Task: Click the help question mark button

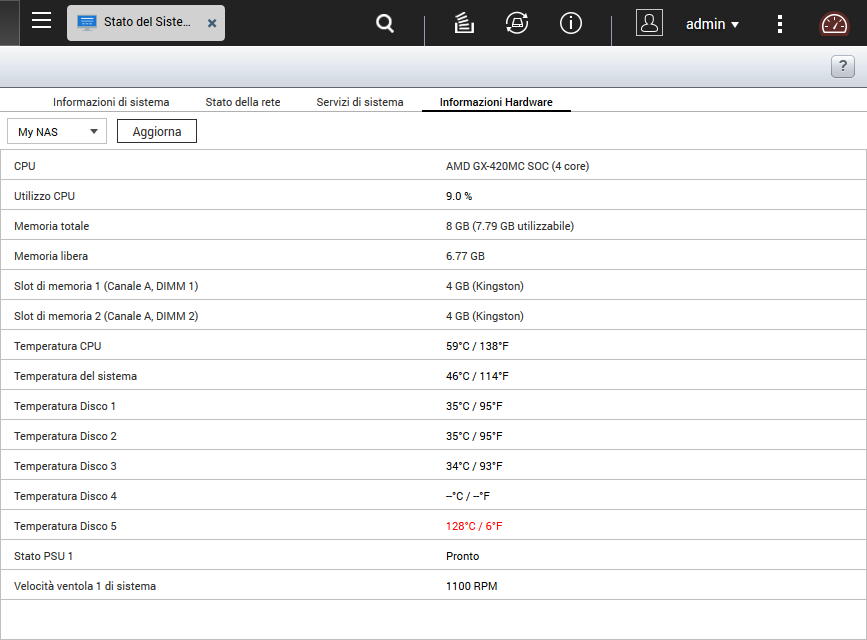Action: point(842,67)
